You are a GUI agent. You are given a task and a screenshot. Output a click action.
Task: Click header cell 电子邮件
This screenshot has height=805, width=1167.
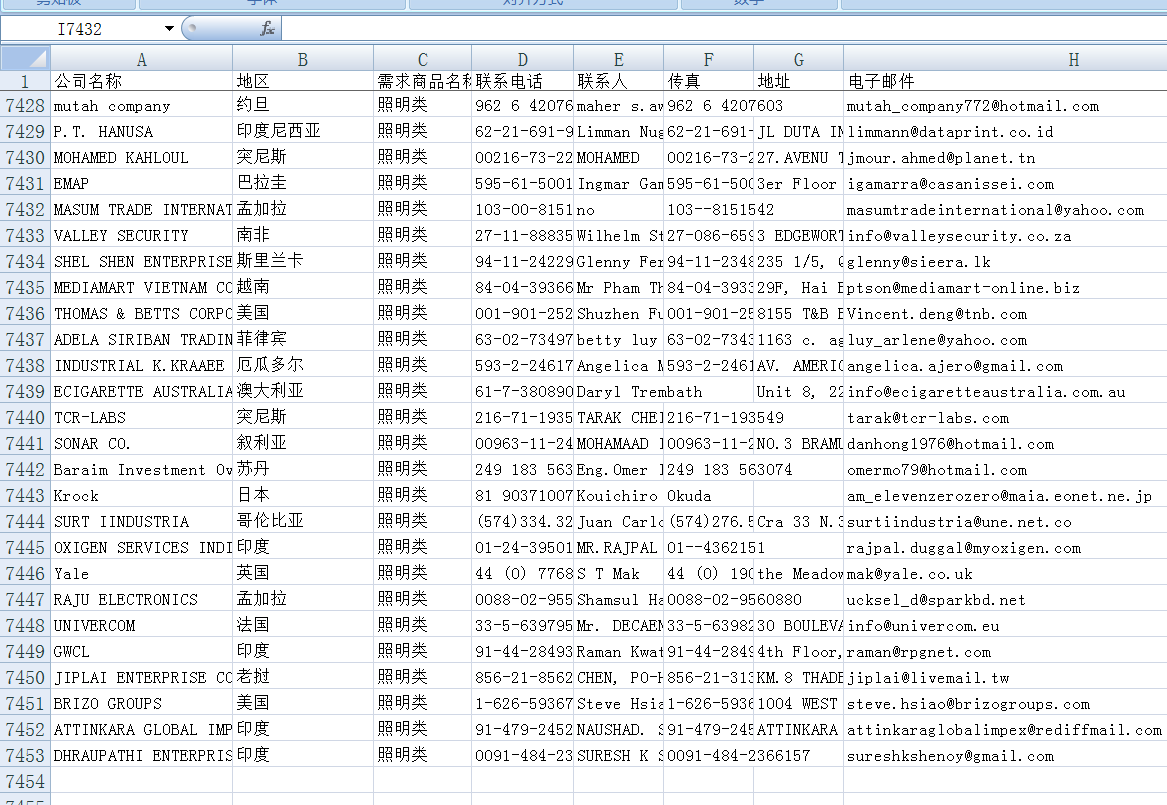(1004, 82)
